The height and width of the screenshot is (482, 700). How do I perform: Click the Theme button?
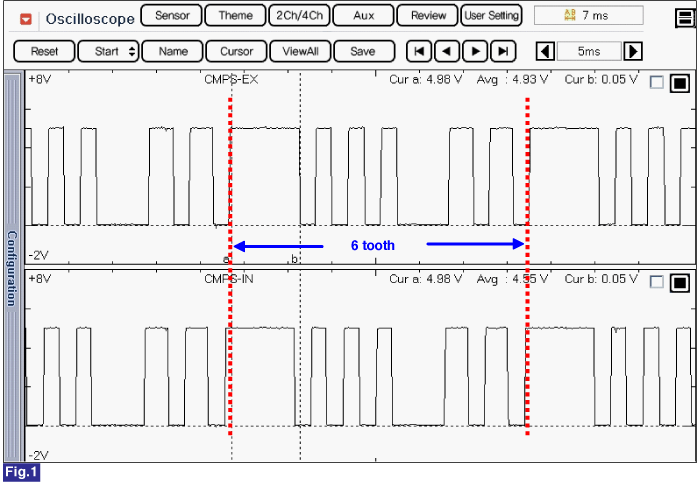(236, 16)
